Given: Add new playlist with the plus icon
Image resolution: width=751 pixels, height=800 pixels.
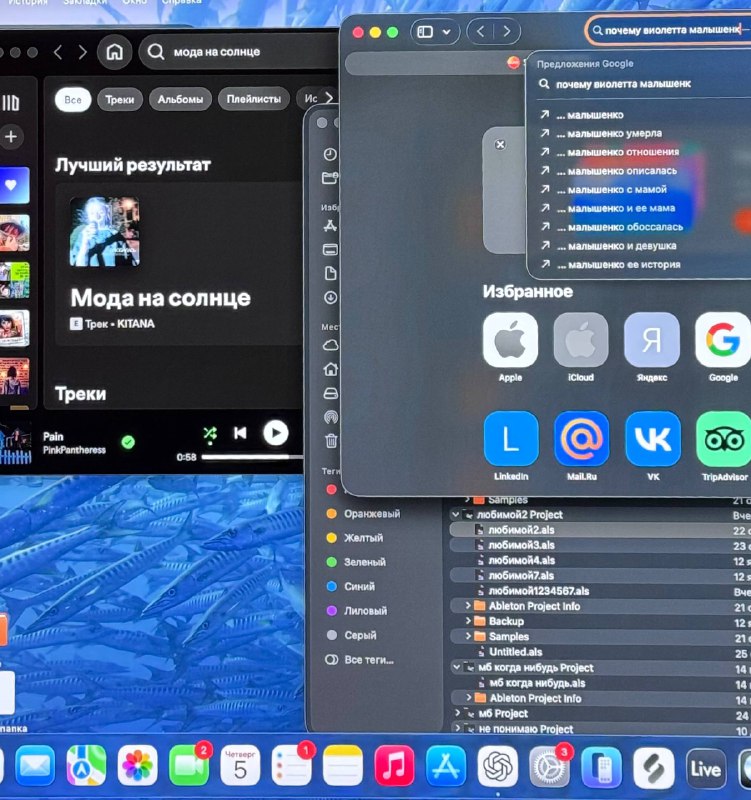Looking at the screenshot, I should [x=11, y=137].
